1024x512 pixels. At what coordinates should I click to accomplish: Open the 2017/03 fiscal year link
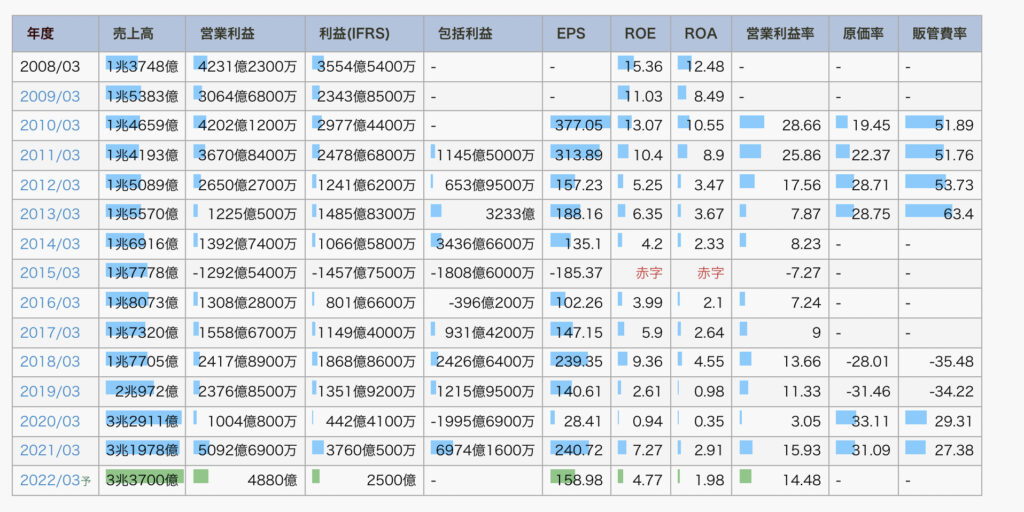[x=50, y=332]
